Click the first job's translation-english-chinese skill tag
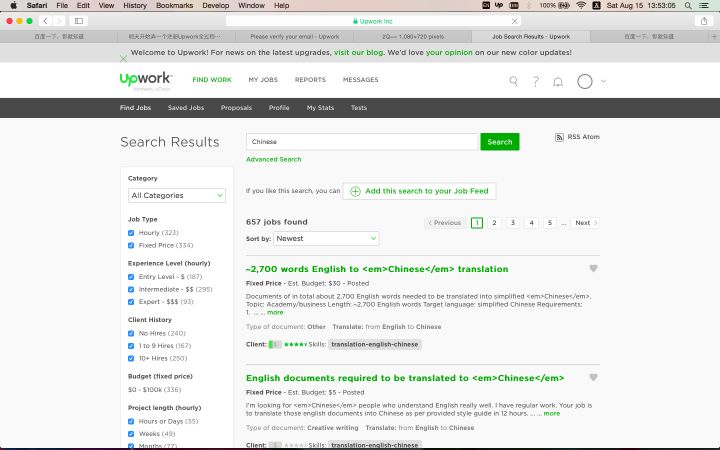 click(x=375, y=344)
